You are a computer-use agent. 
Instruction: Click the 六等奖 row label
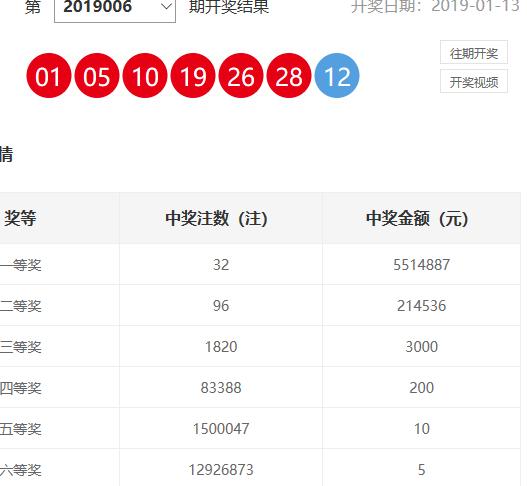[x=21, y=470]
